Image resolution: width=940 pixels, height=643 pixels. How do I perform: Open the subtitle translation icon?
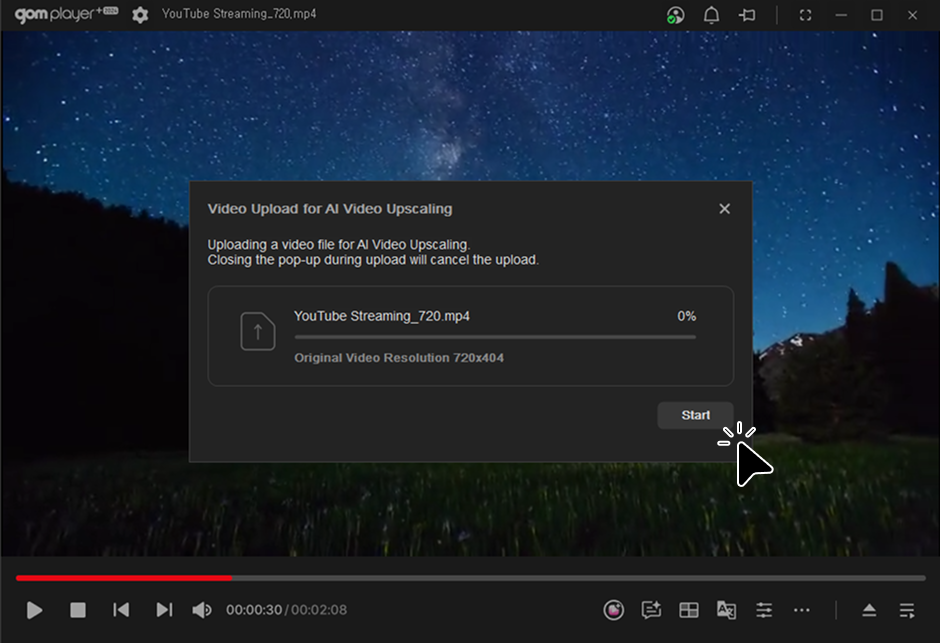coord(726,609)
